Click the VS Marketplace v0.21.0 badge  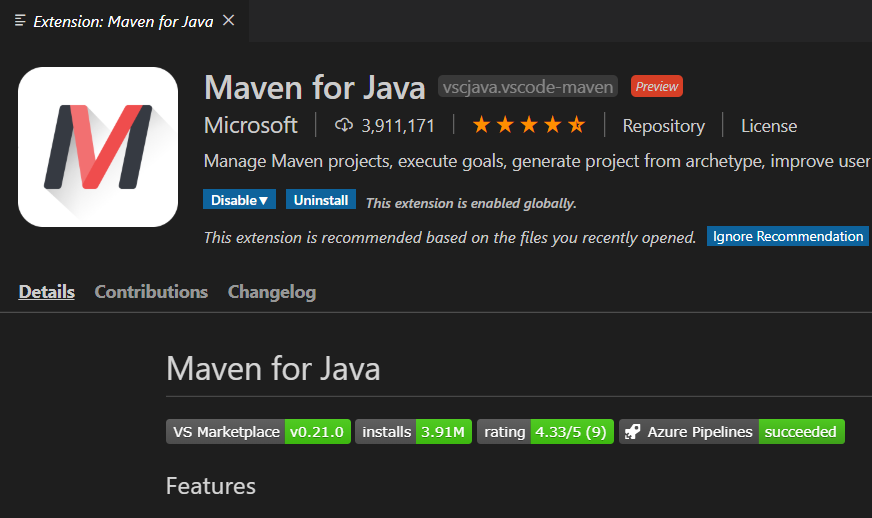pyautogui.click(x=258, y=432)
